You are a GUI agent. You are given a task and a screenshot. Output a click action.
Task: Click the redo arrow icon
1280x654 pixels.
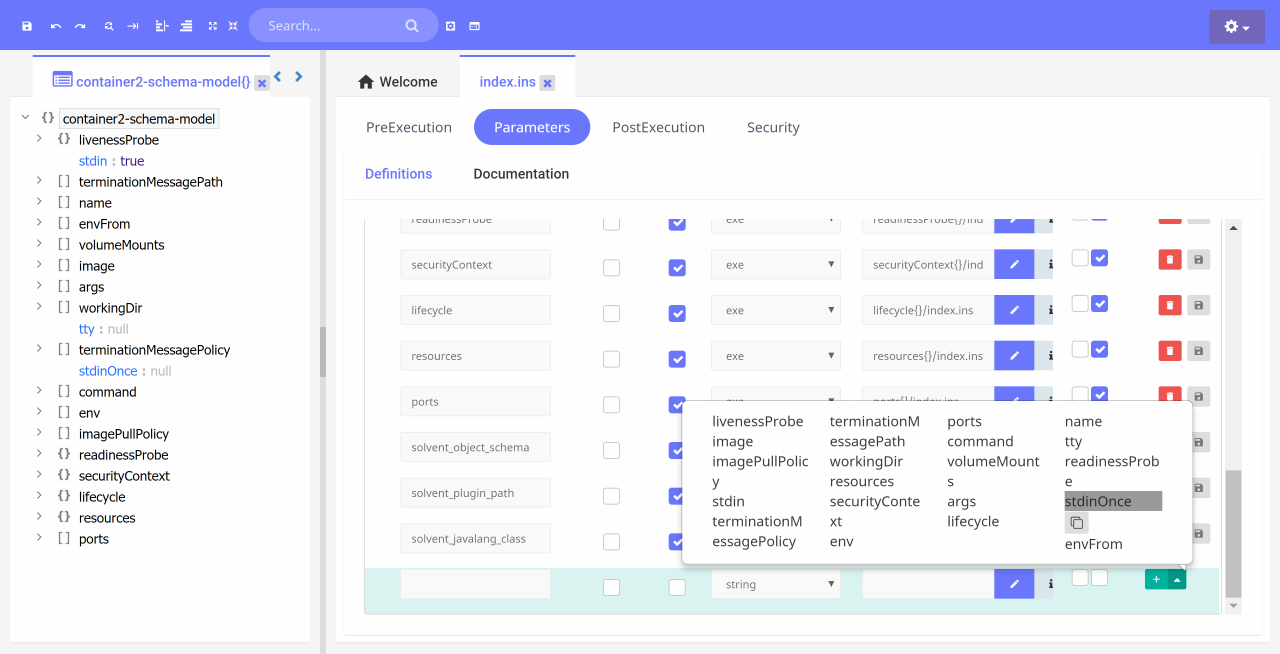pyautogui.click(x=80, y=26)
